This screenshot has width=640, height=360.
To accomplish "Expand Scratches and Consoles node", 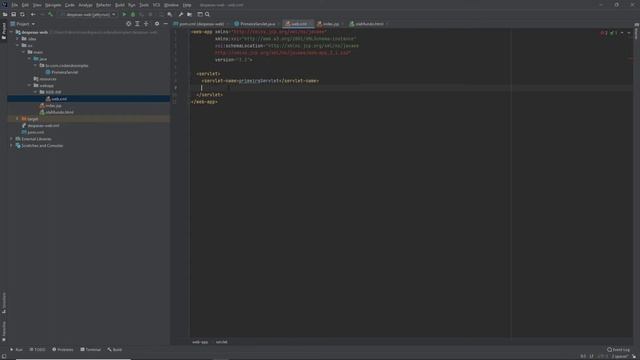I will point(11,145).
